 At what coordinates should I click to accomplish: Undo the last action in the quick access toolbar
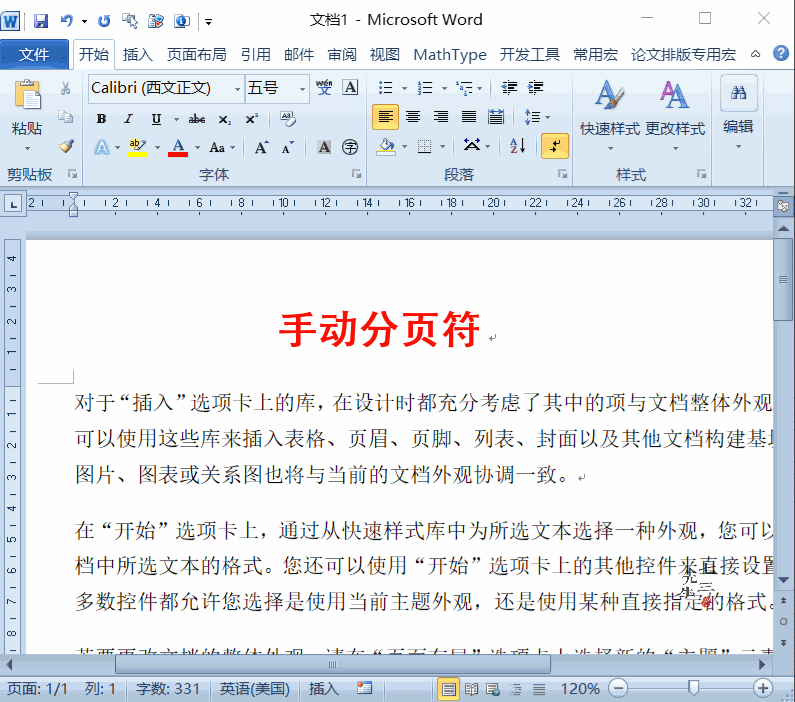[67, 21]
